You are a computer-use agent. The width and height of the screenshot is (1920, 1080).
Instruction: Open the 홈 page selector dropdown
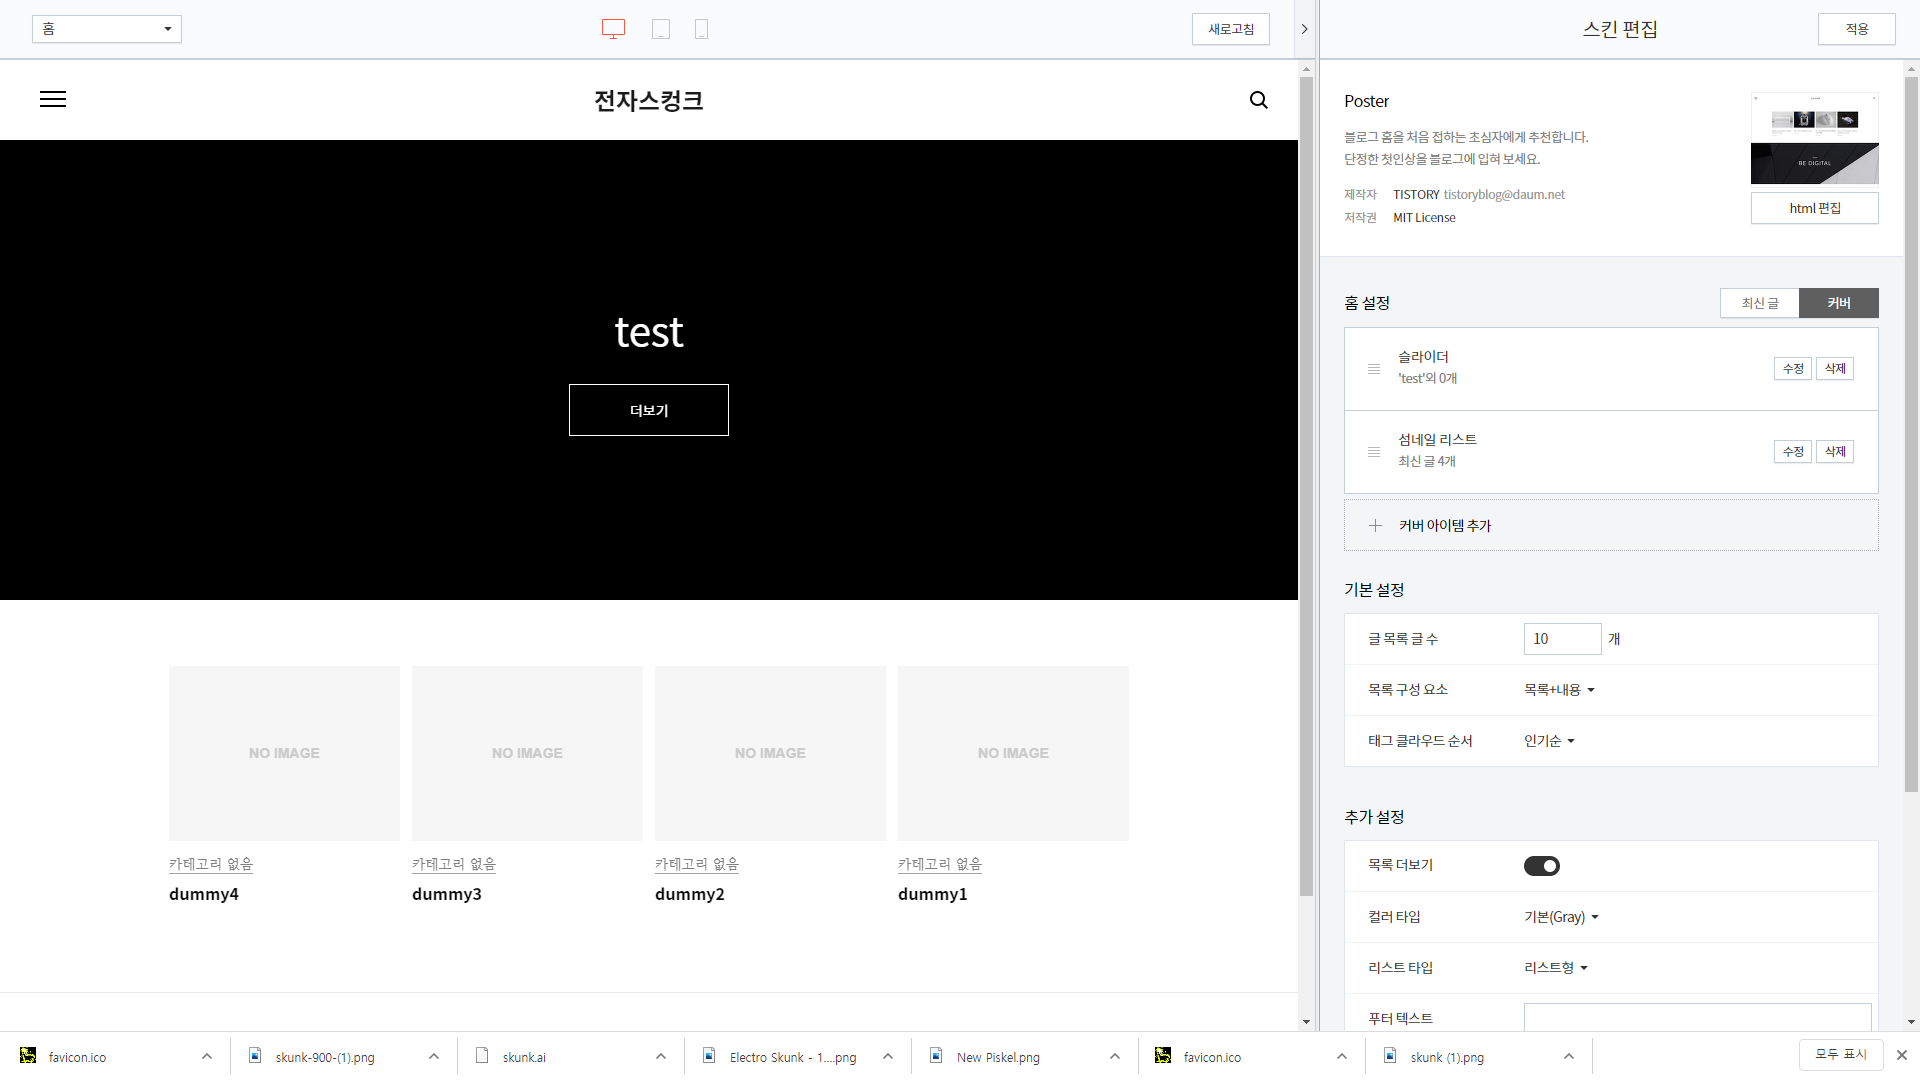tap(107, 29)
